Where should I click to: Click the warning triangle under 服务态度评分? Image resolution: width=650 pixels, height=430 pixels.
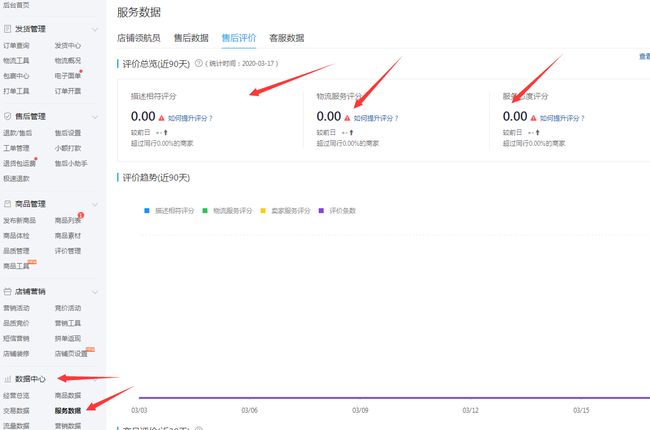coord(533,118)
